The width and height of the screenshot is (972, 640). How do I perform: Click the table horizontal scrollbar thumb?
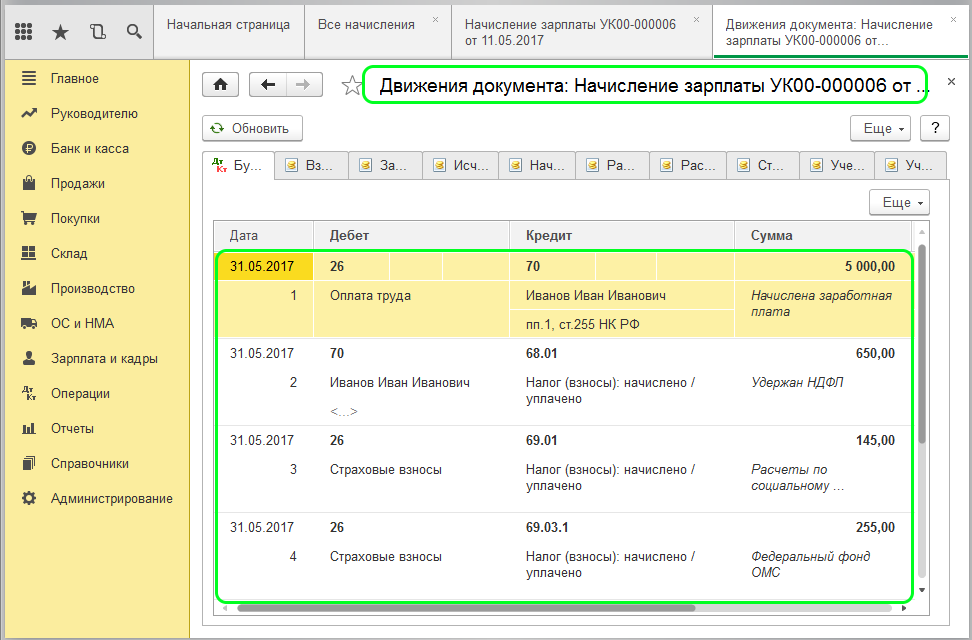(466, 608)
